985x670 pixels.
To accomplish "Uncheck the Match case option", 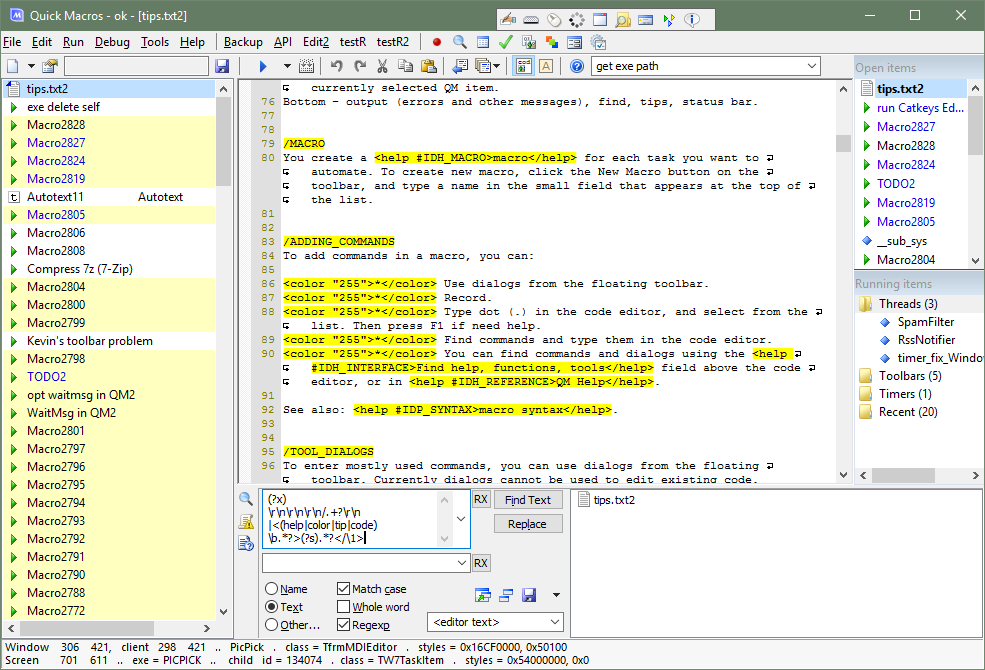I will point(344,589).
